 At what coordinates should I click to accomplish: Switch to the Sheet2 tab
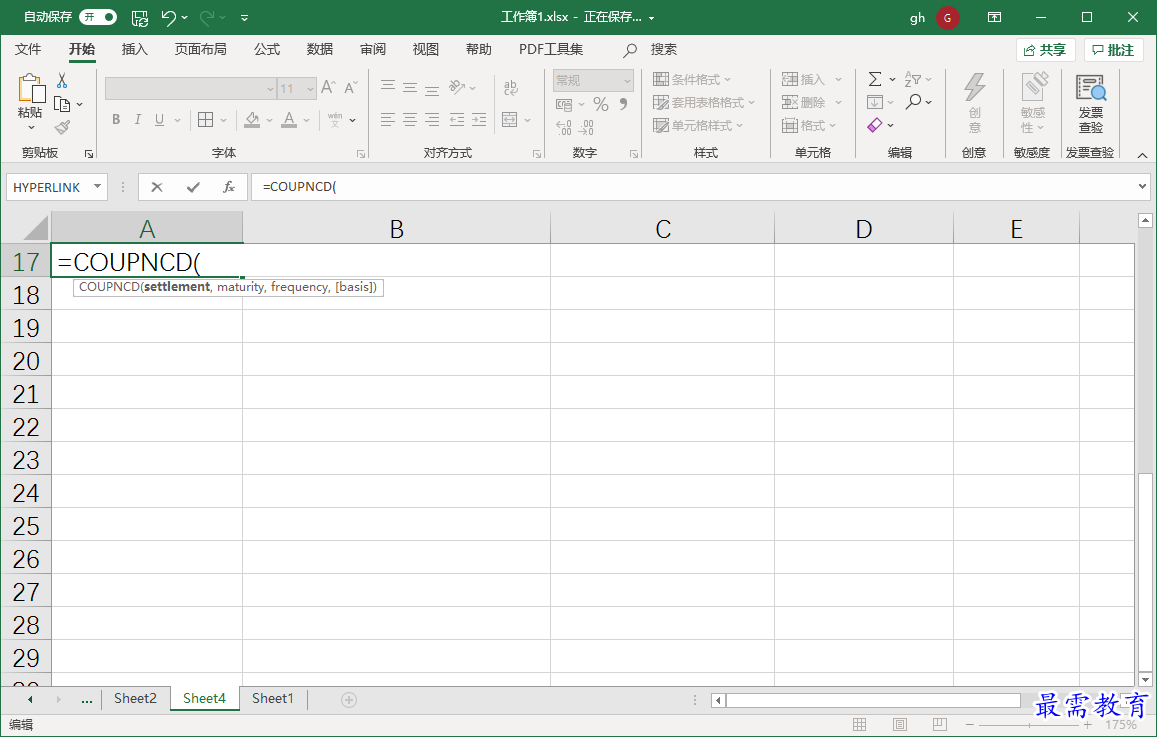(x=135, y=699)
